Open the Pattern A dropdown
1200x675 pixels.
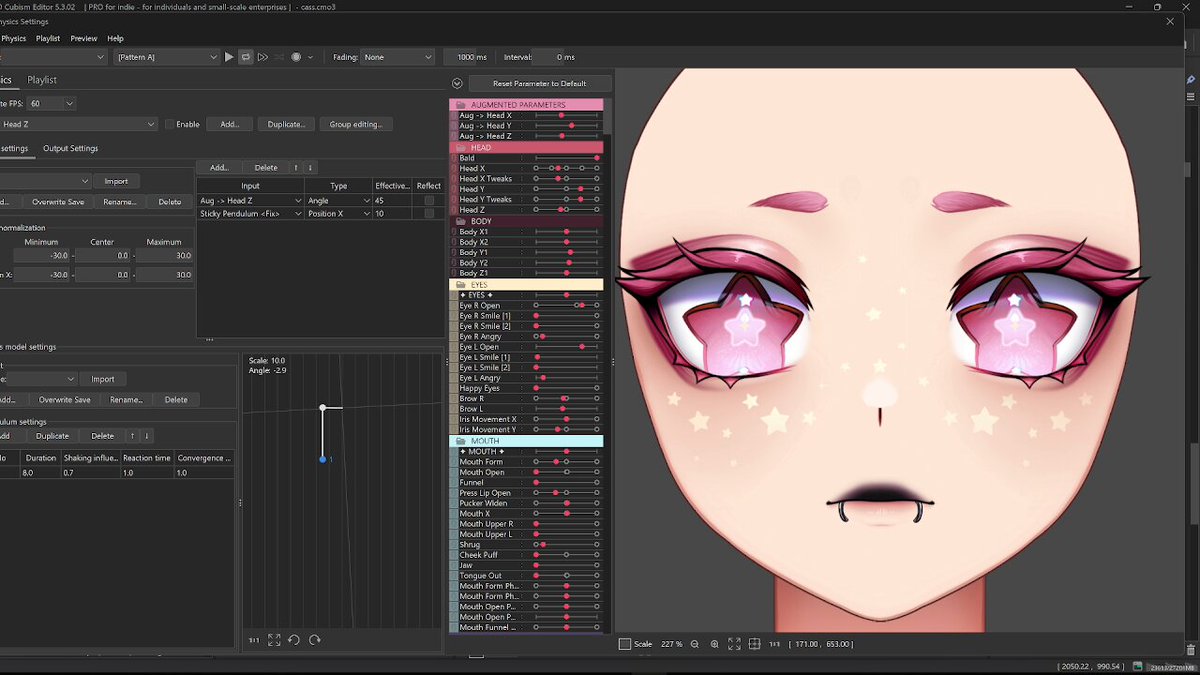tap(166, 57)
